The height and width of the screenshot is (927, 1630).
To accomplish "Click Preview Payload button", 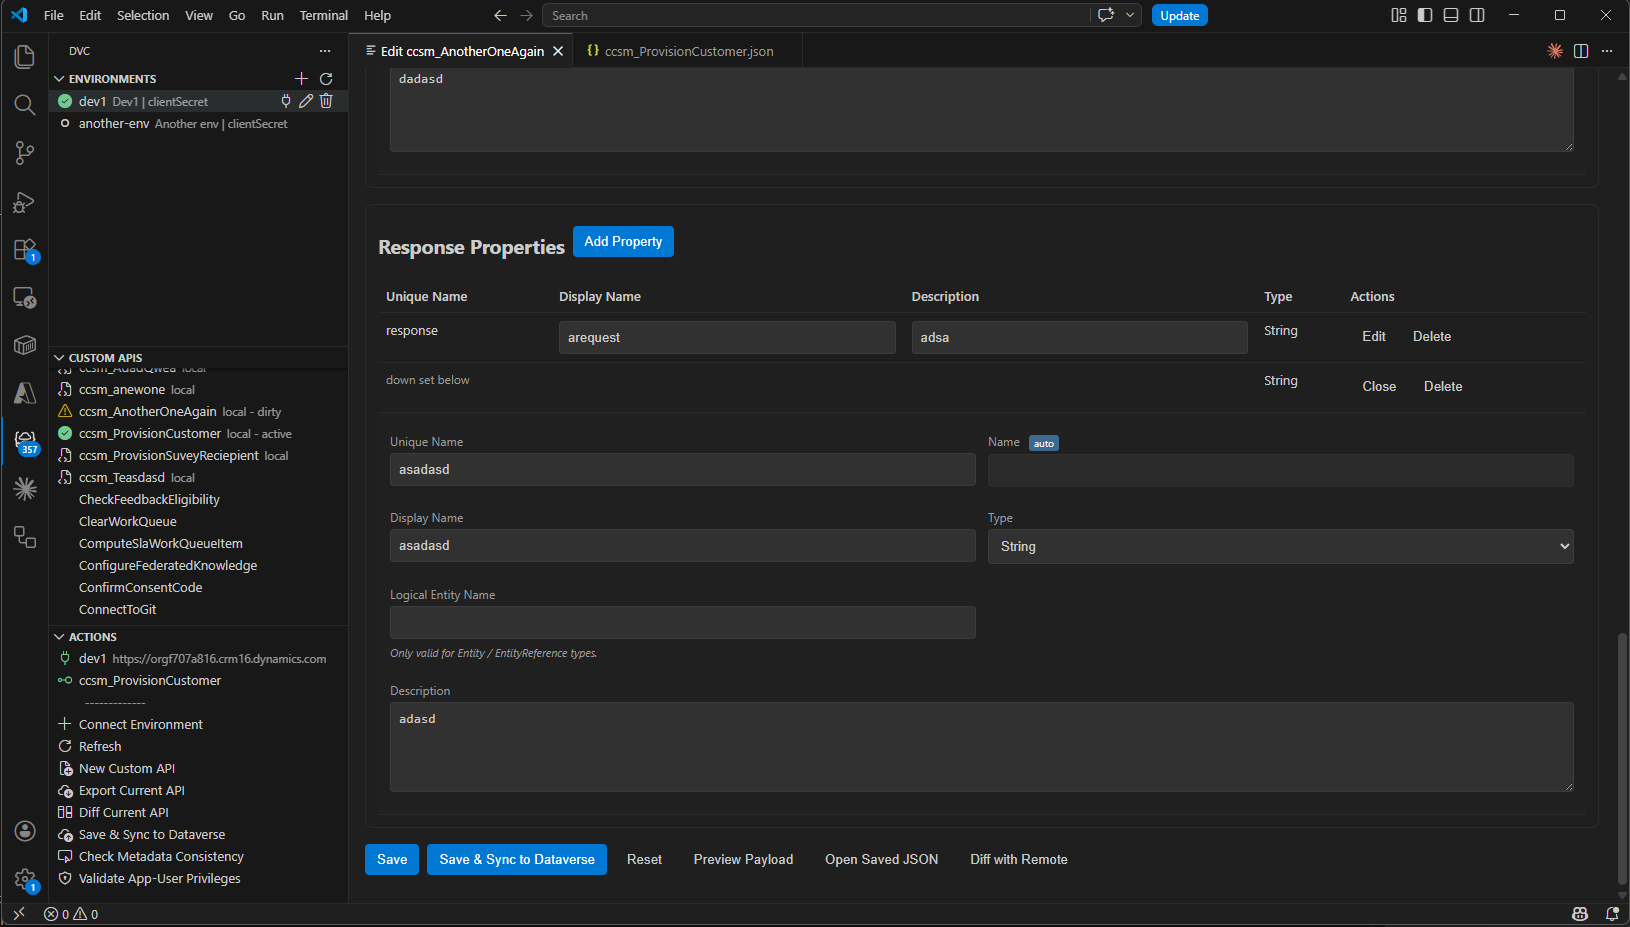I will 743,859.
